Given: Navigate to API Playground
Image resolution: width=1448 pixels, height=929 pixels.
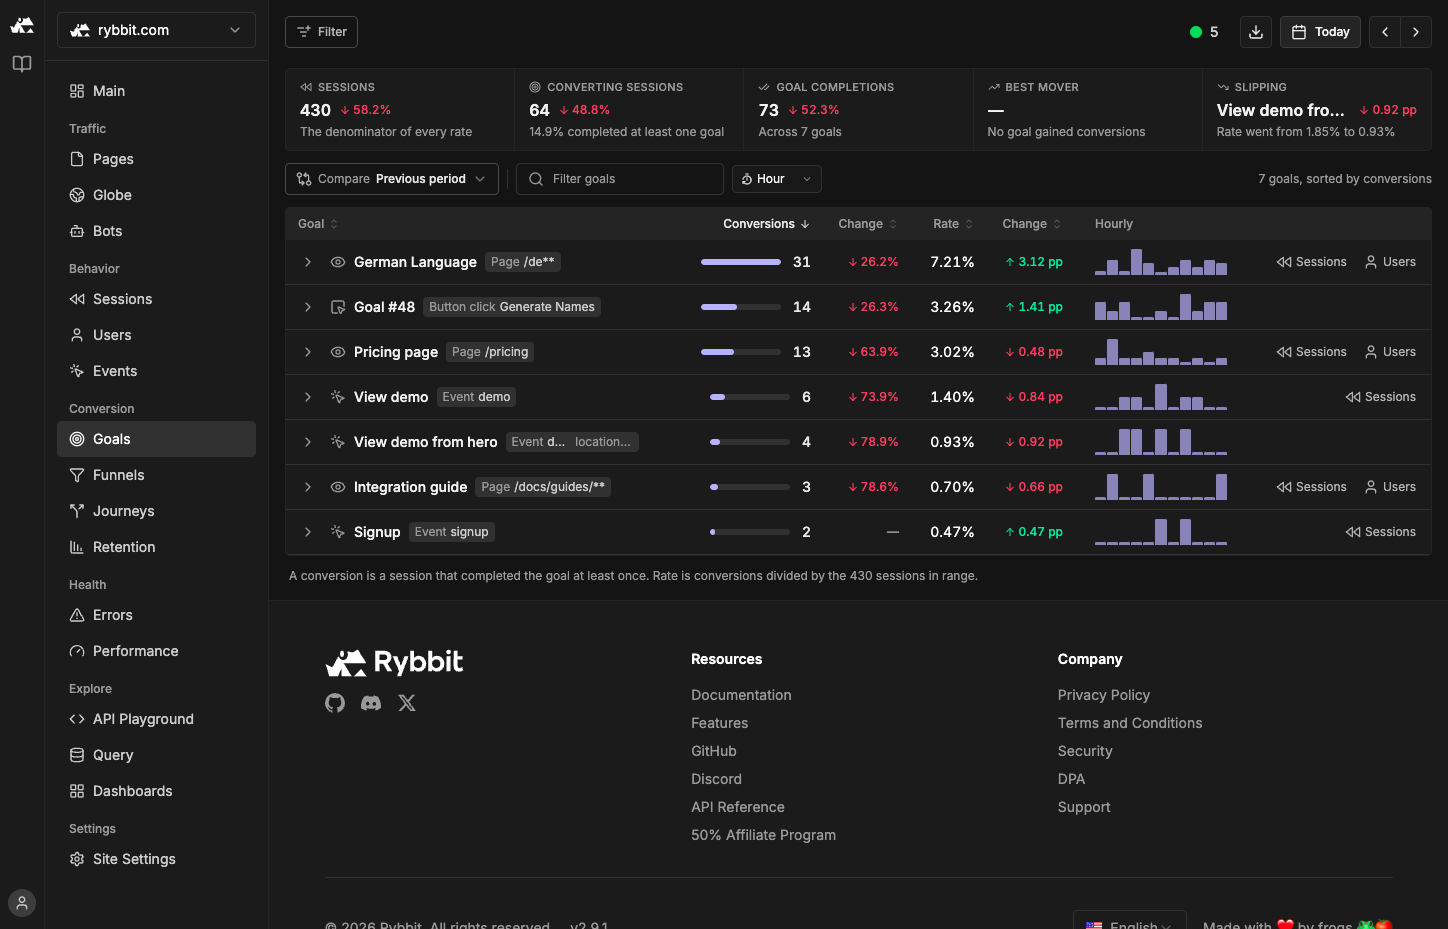Looking at the screenshot, I should click(x=156, y=719).
